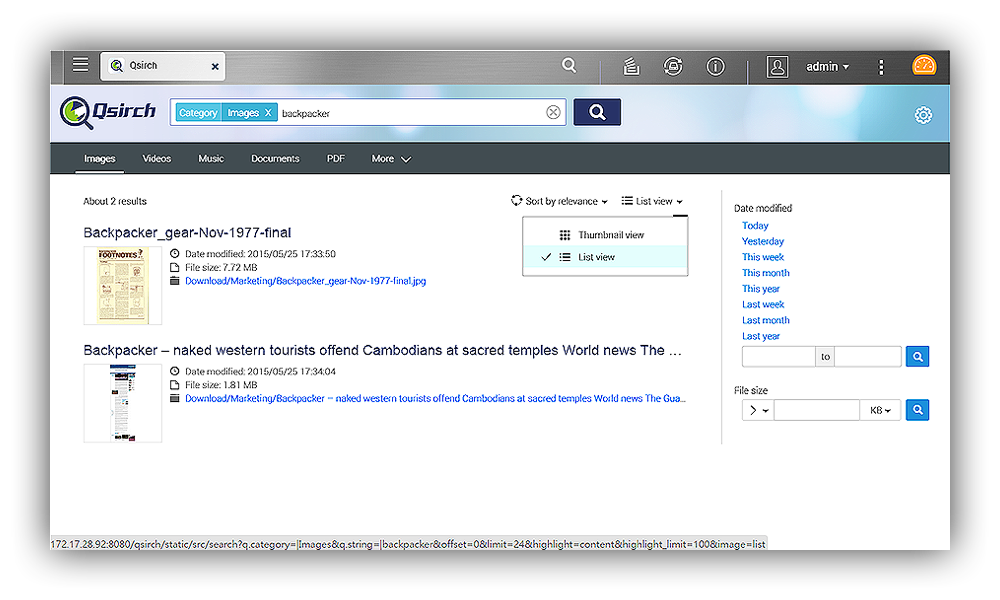1000x600 pixels.
Task: Click the Qsirch logo
Action: (x=107, y=112)
